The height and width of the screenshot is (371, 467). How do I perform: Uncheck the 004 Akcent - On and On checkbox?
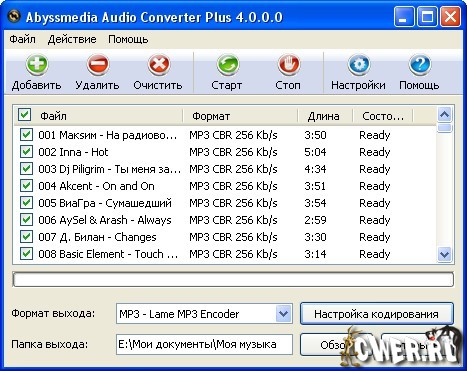tap(26, 186)
